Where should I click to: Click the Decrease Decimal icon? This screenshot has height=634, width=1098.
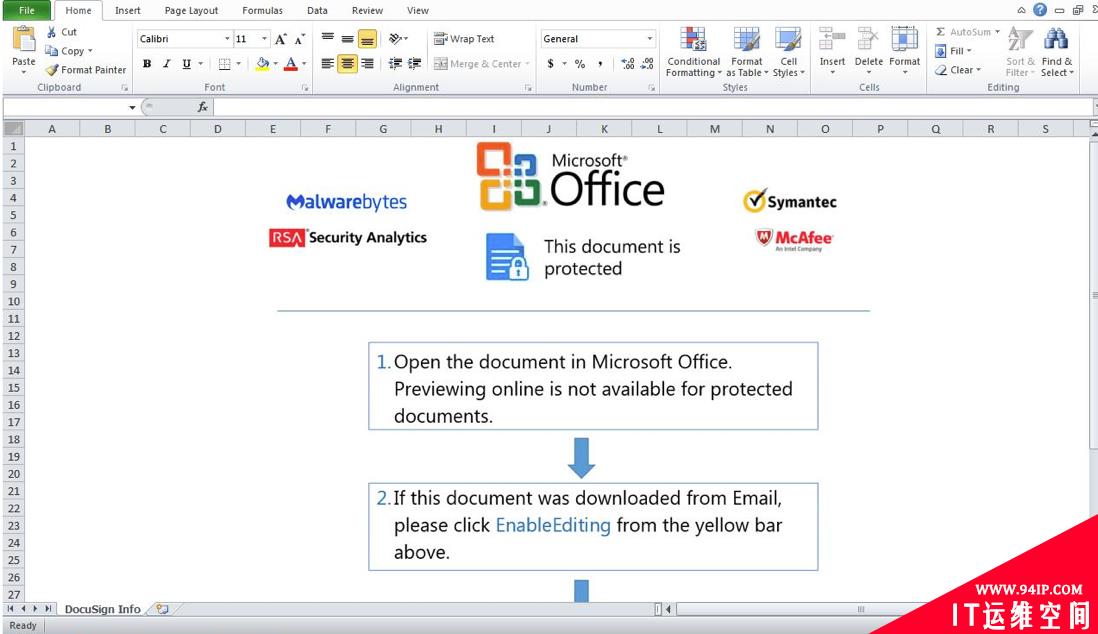[x=647, y=64]
